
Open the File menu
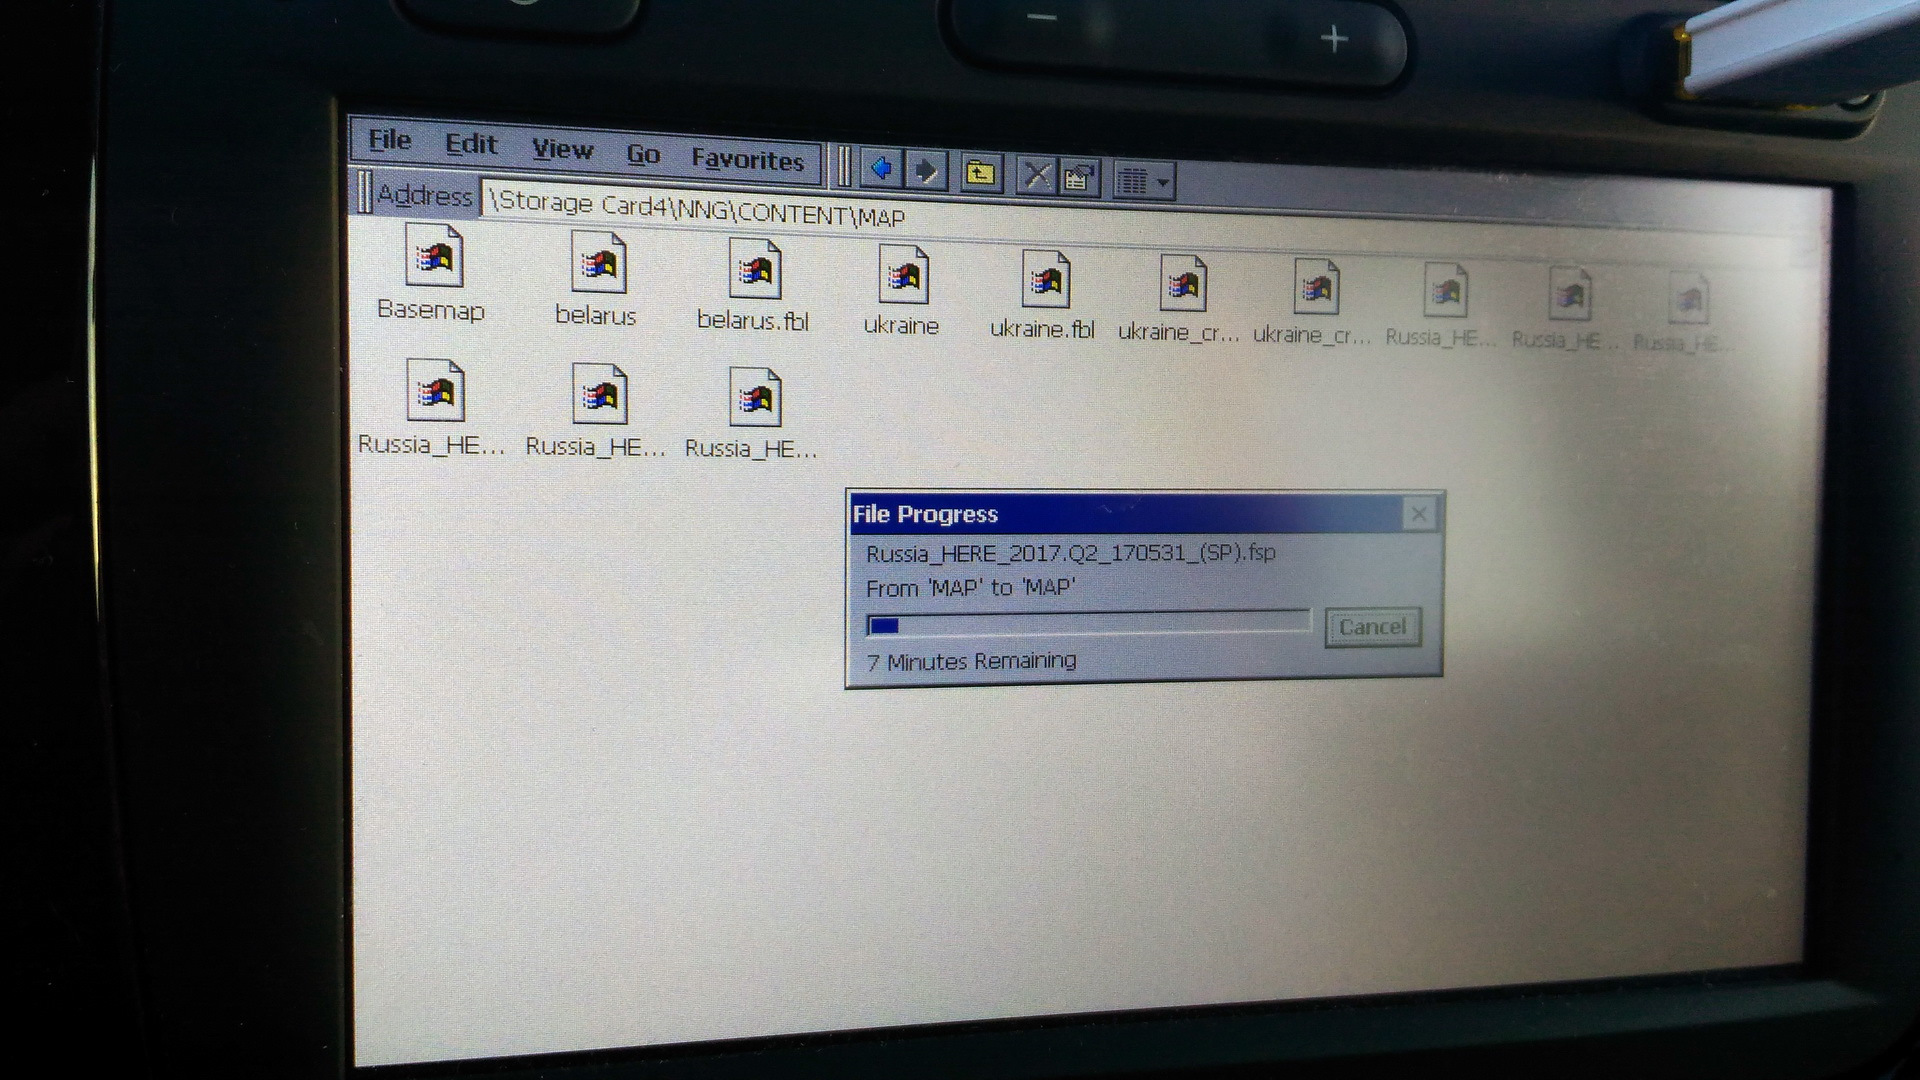(x=389, y=140)
